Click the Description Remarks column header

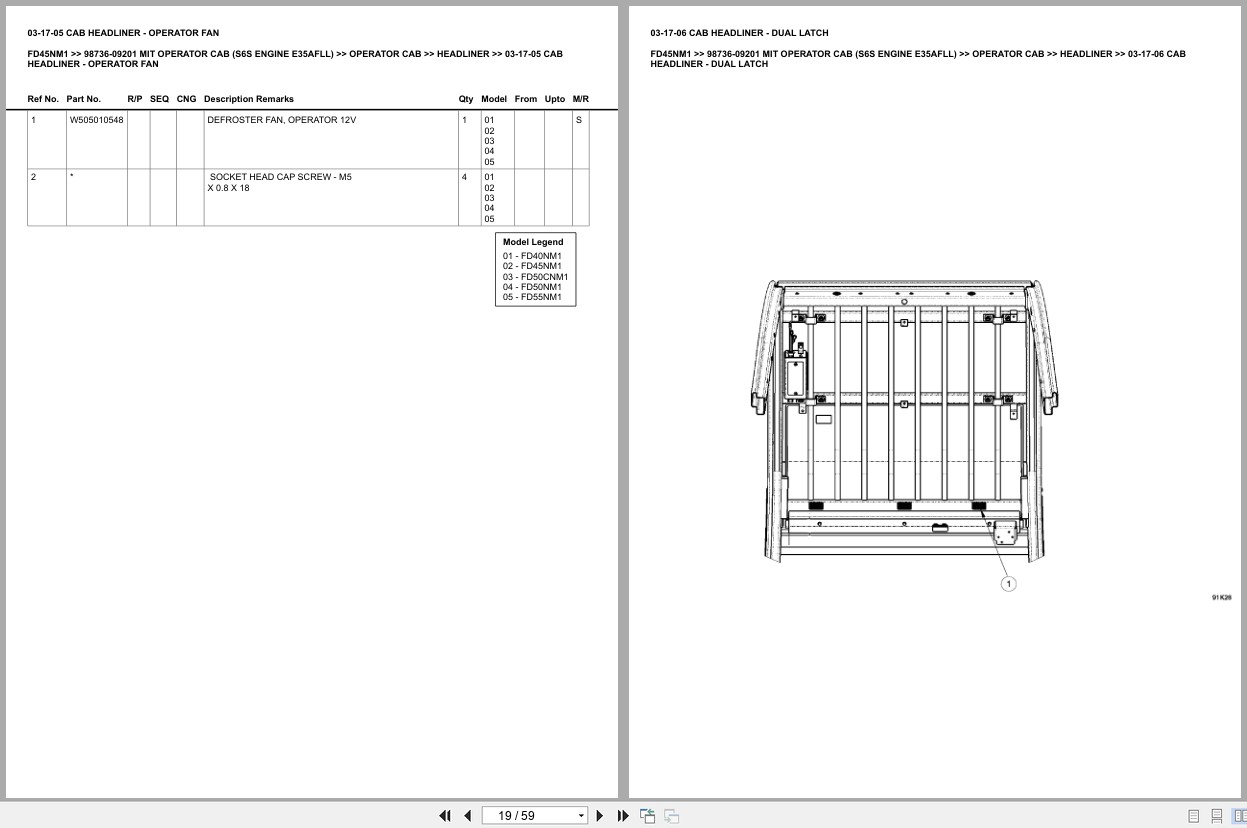tap(249, 99)
